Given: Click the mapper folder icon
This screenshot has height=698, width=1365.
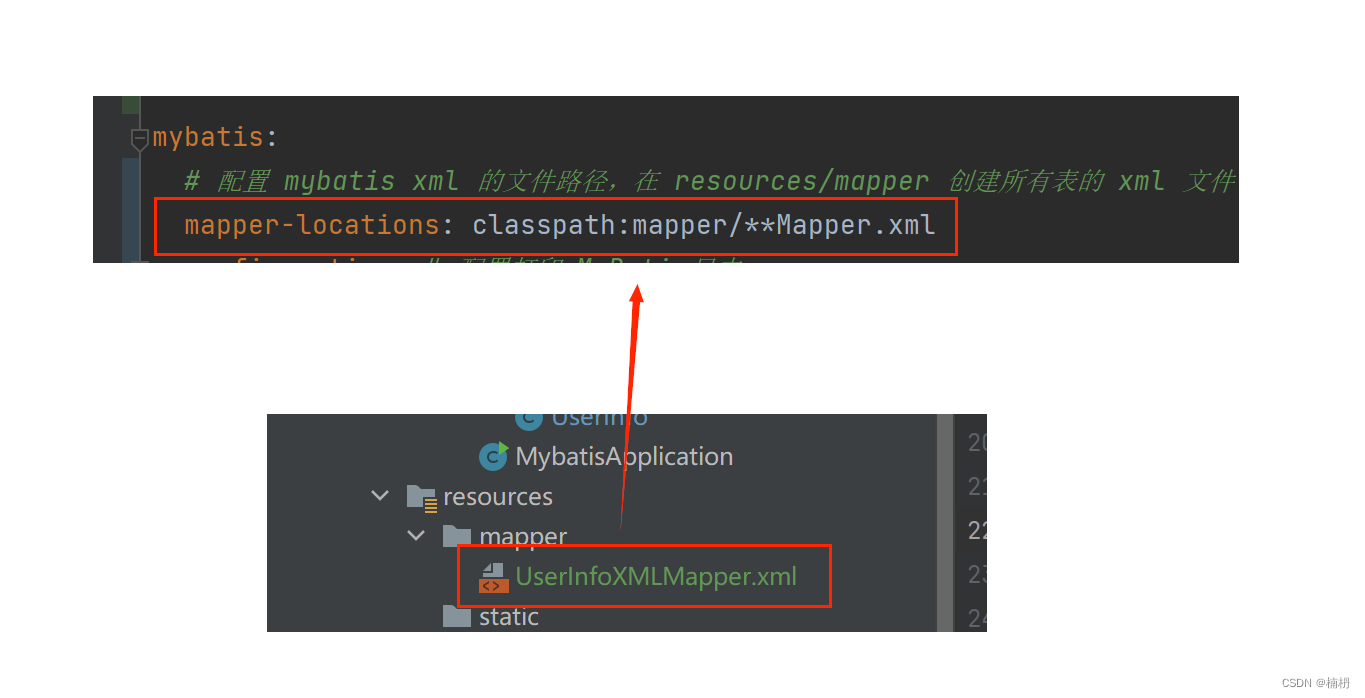Looking at the screenshot, I should pyautogui.click(x=457, y=535).
